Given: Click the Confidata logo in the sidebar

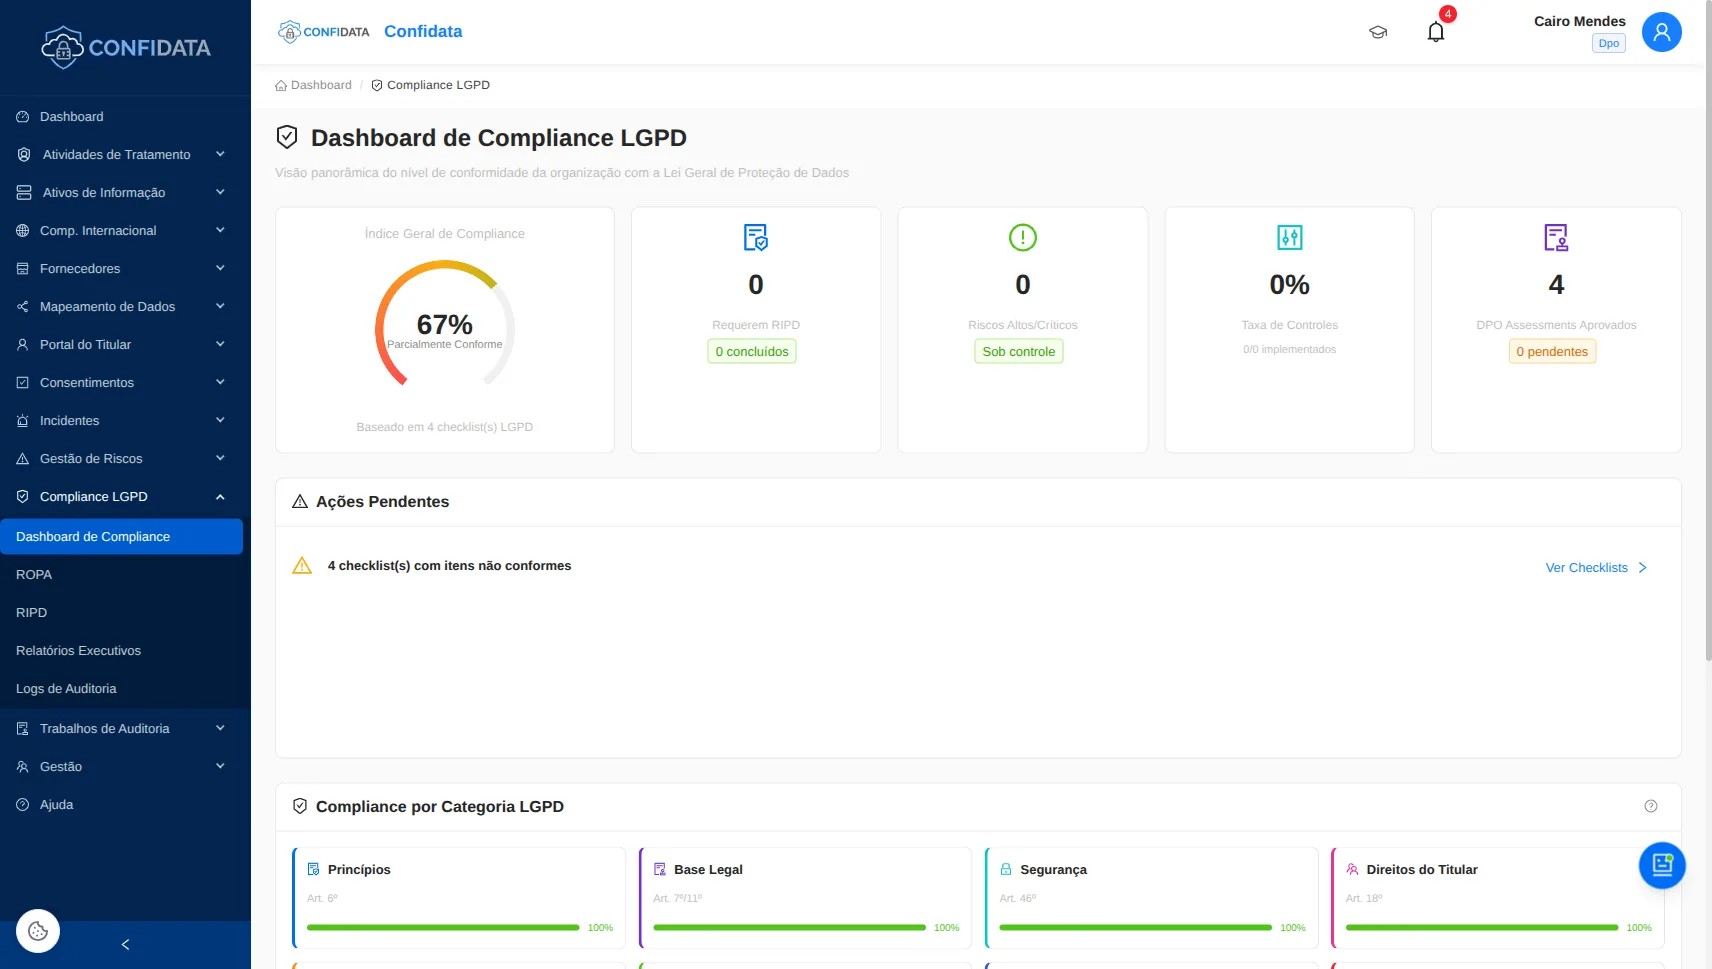Looking at the screenshot, I should (126, 47).
